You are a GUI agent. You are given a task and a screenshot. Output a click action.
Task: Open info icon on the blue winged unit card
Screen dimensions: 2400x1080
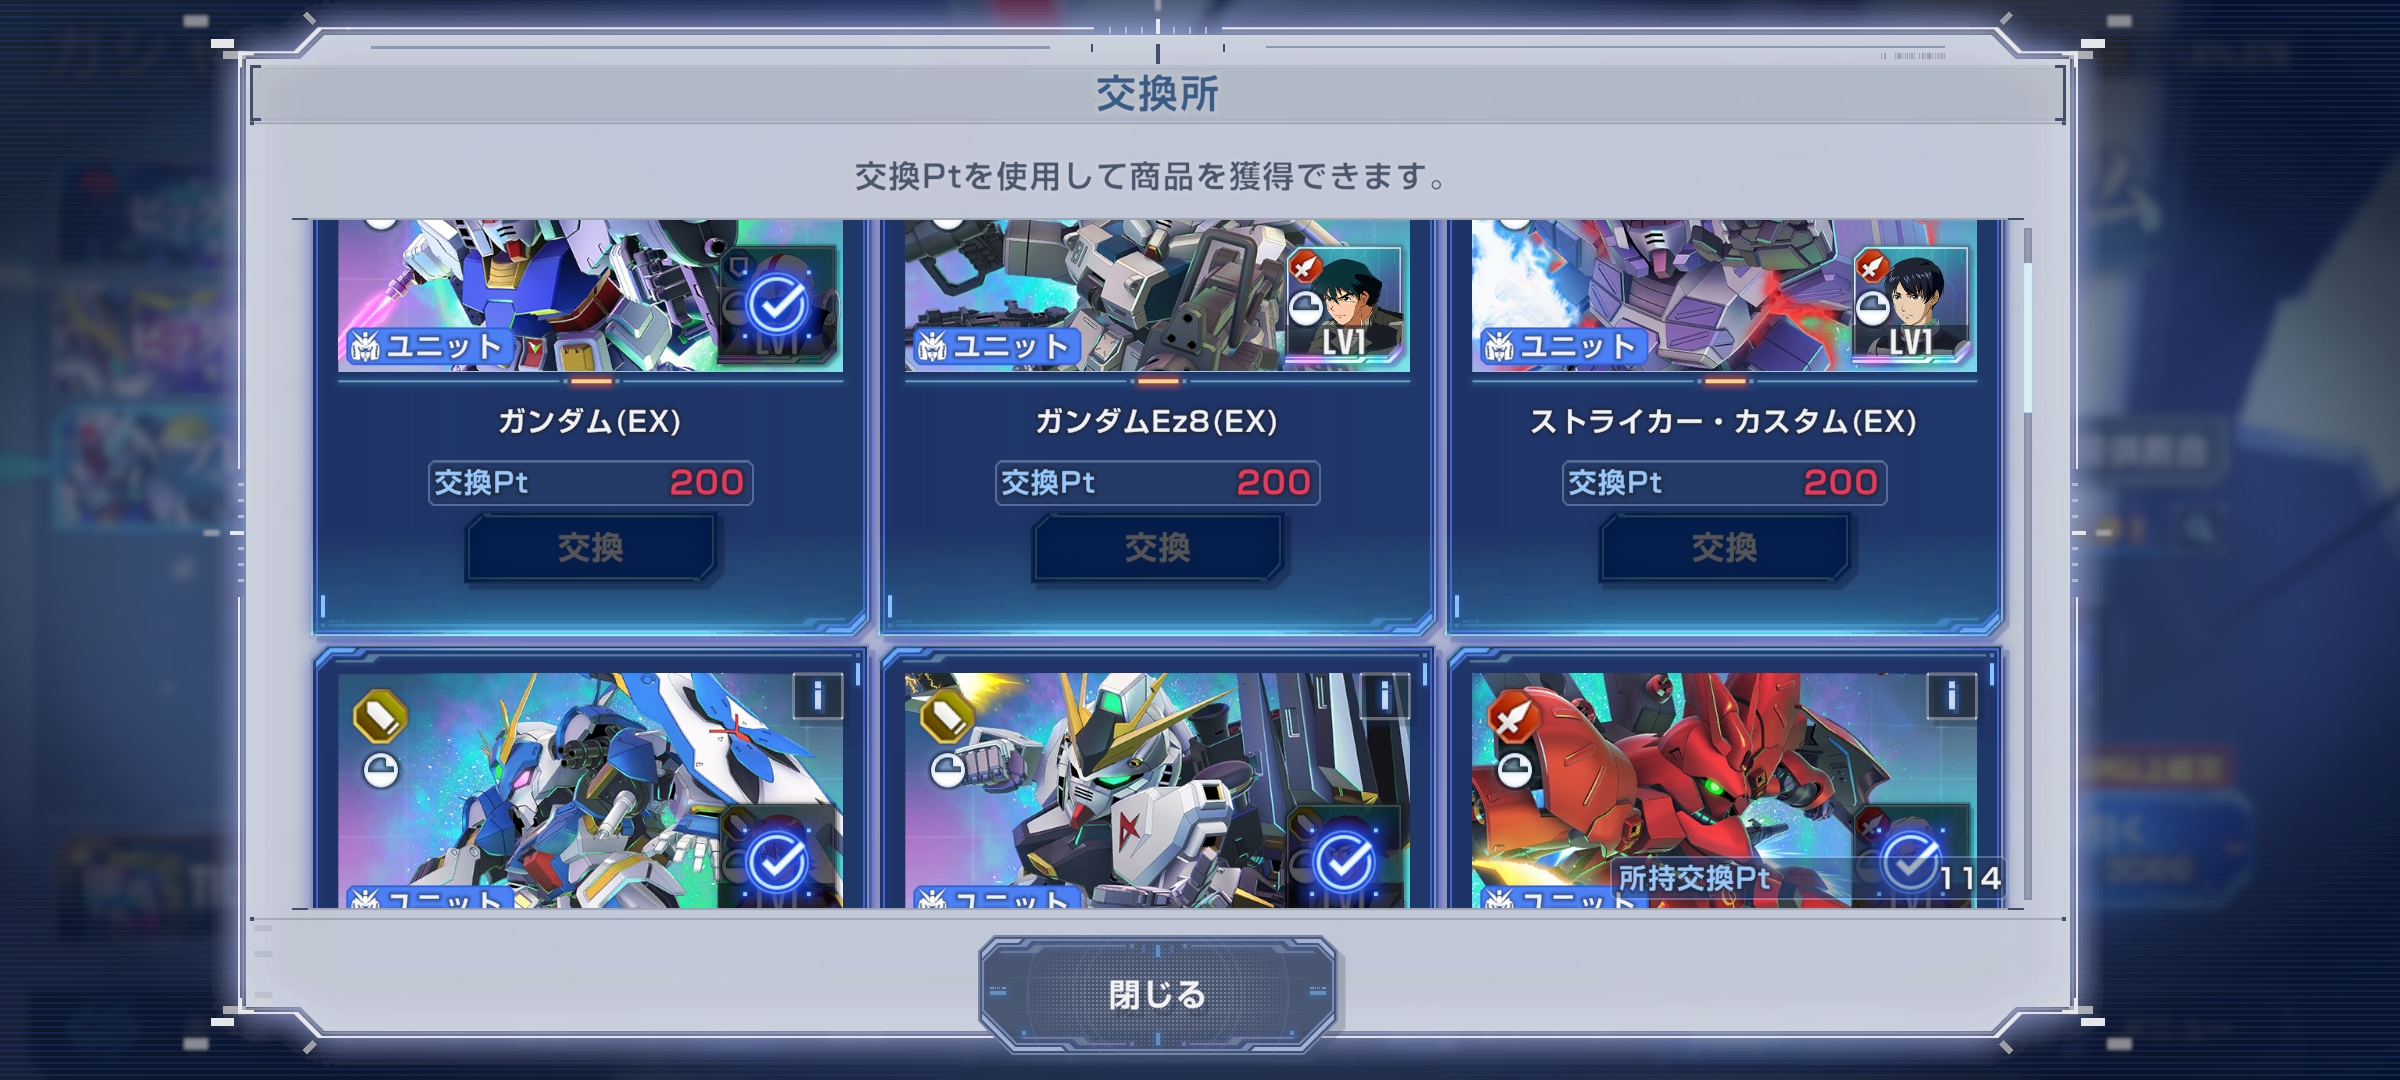817,696
